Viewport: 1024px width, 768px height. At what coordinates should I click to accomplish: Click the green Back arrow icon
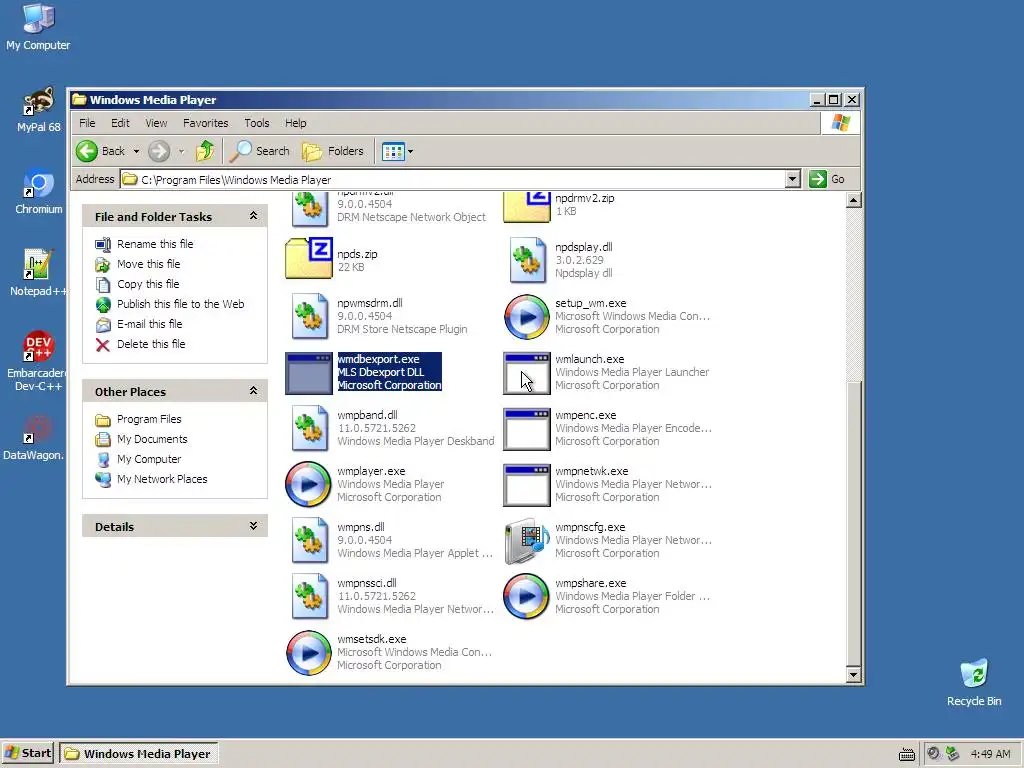(87, 152)
